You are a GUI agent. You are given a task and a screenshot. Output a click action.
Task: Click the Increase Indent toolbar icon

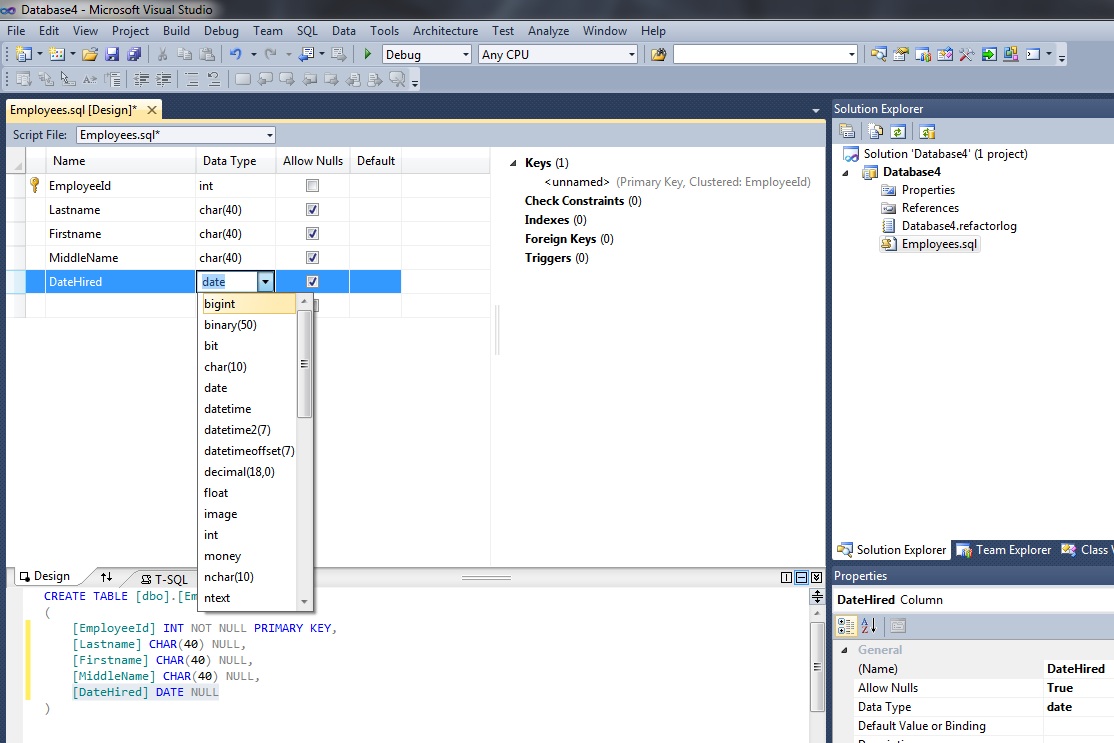163,80
